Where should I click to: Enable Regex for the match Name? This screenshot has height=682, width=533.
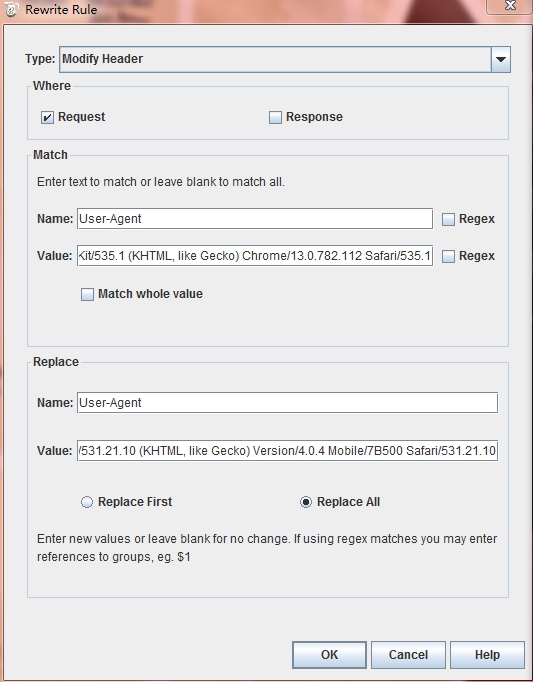pyautogui.click(x=448, y=219)
